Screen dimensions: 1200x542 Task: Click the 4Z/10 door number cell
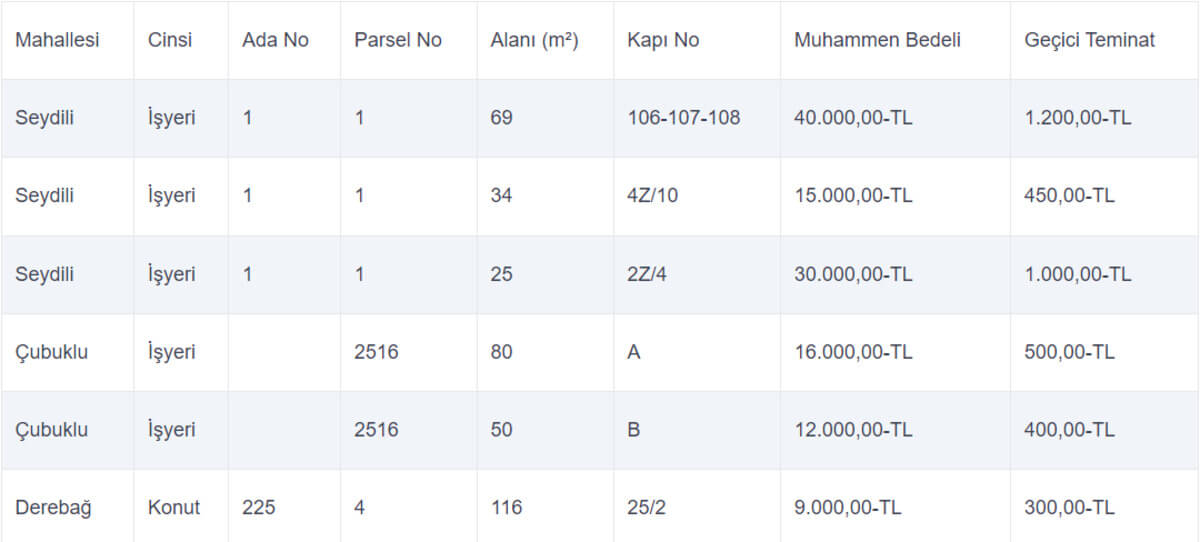coord(697,196)
